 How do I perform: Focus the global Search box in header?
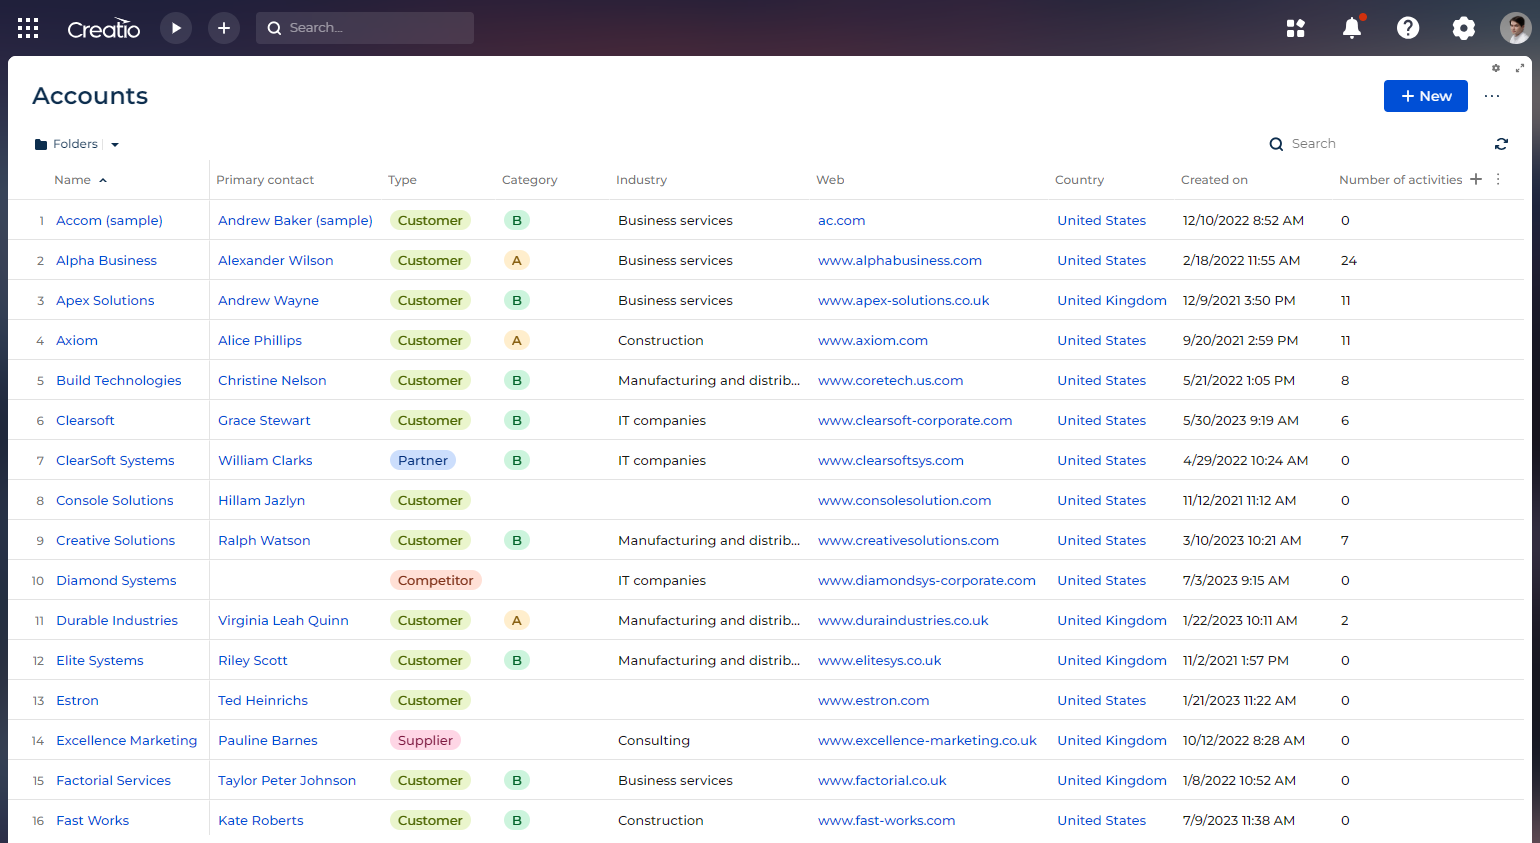[x=365, y=28]
